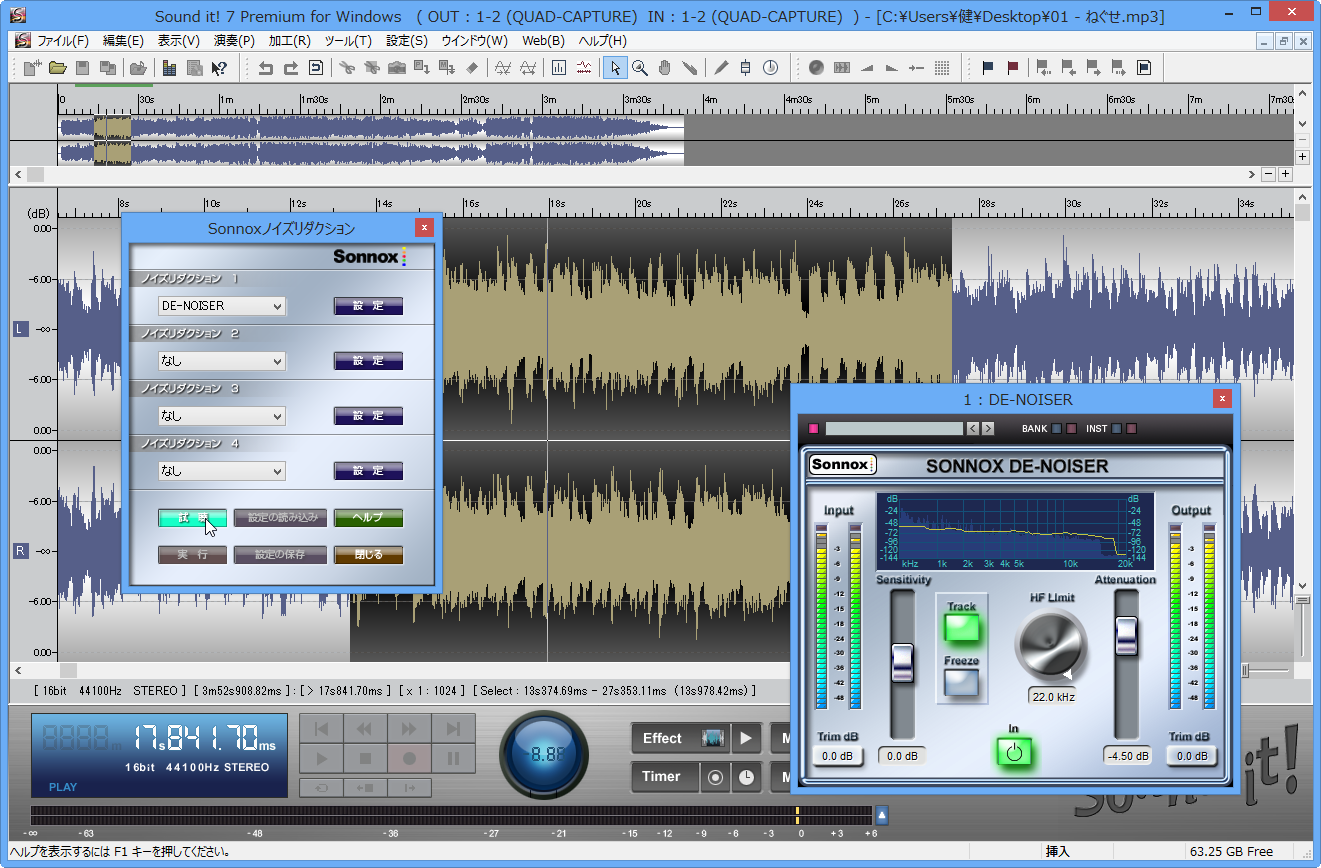This screenshot has width=1321, height=868.
Task: Click the scissors cut icon in toolbar
Action: pyautogui.click(x=347, y=68)
